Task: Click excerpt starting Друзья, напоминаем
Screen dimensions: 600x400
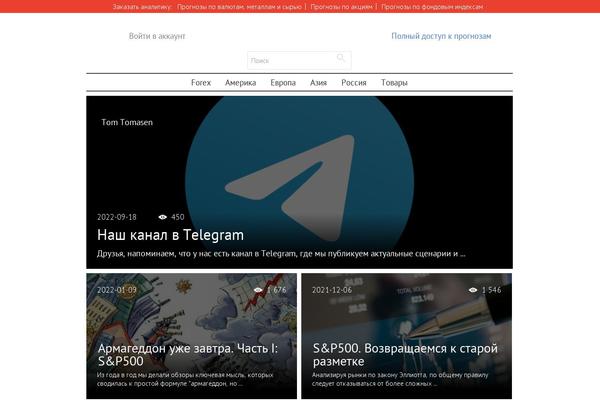Action: [281, 253]
